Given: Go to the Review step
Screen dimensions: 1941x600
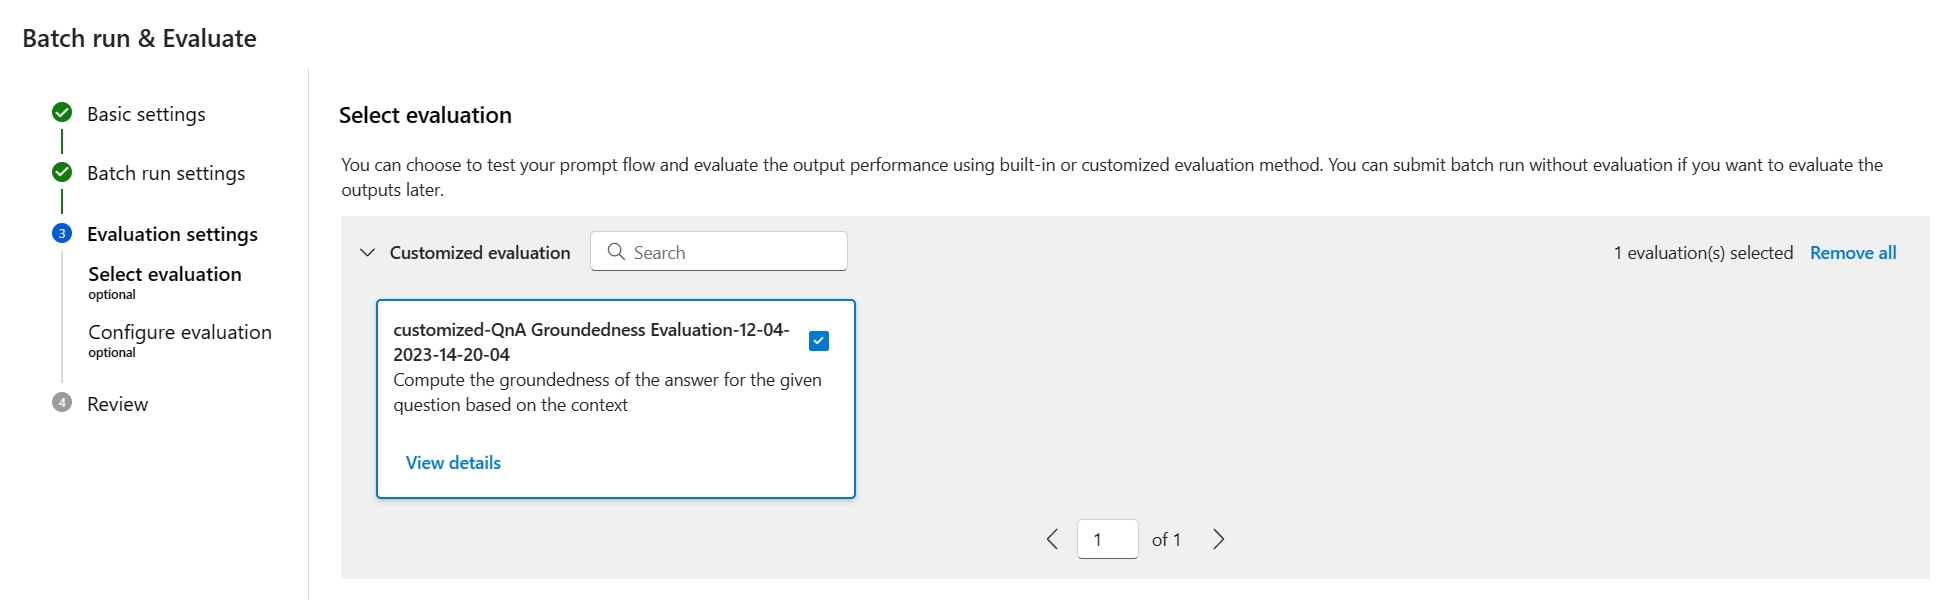Looking at the screenshot, I should click(x=117, y=404).
